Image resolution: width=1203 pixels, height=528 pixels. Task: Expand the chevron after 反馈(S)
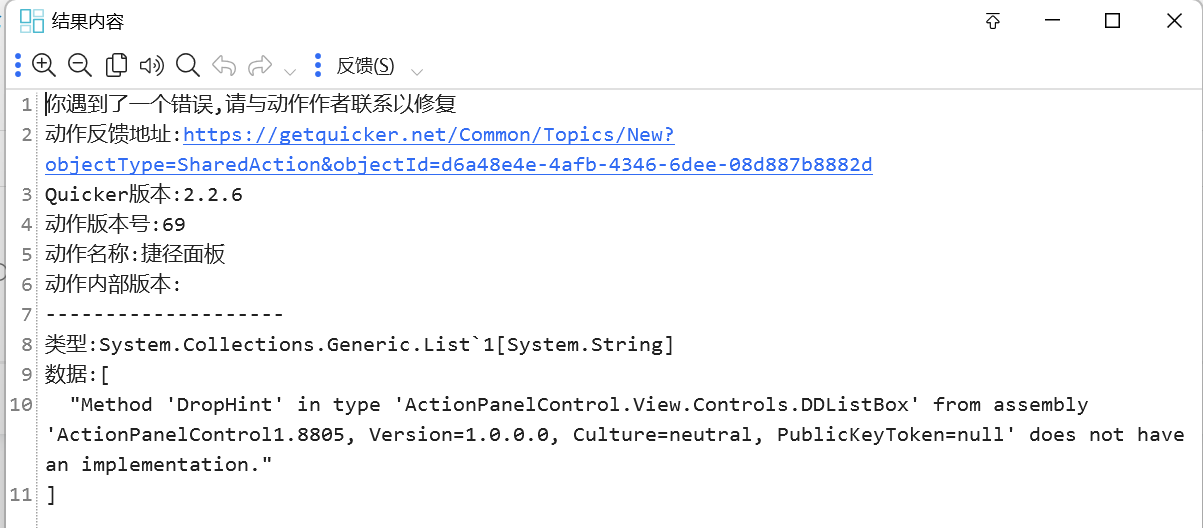pos(417,71)
